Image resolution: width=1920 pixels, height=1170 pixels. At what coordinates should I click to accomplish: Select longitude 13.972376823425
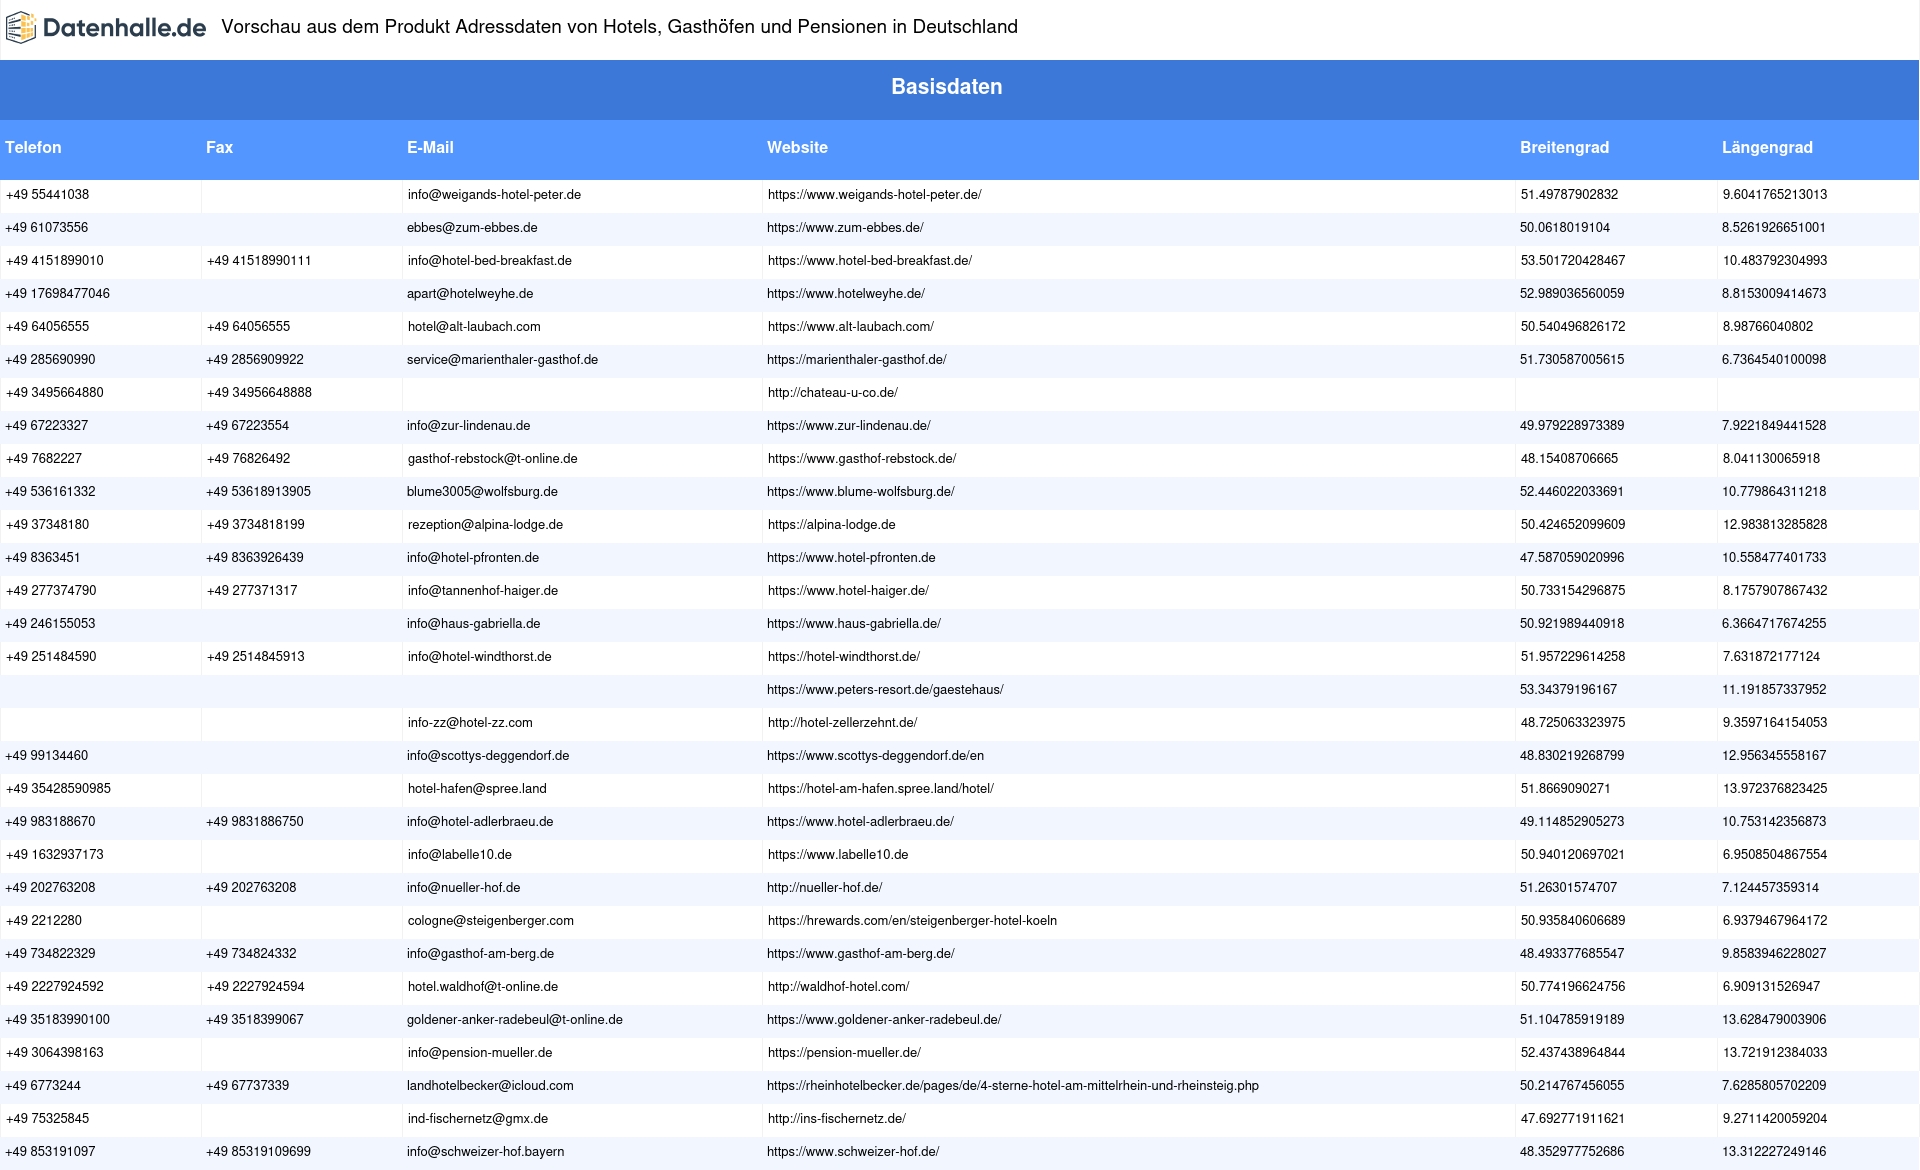1775,789
